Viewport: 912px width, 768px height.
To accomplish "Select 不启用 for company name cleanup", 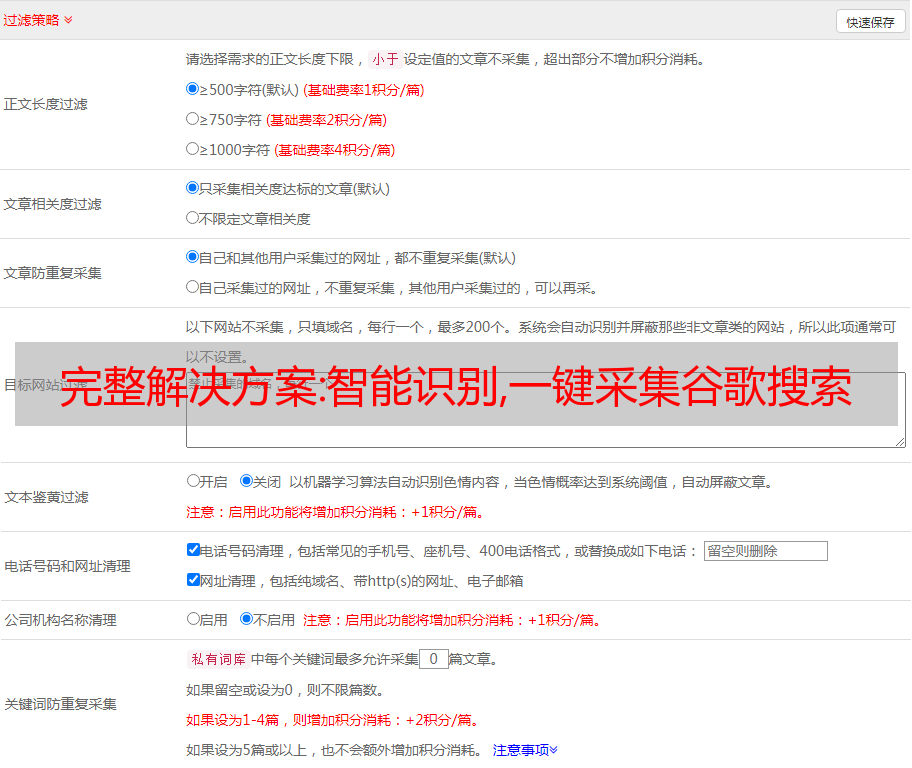I will point(246,619).
